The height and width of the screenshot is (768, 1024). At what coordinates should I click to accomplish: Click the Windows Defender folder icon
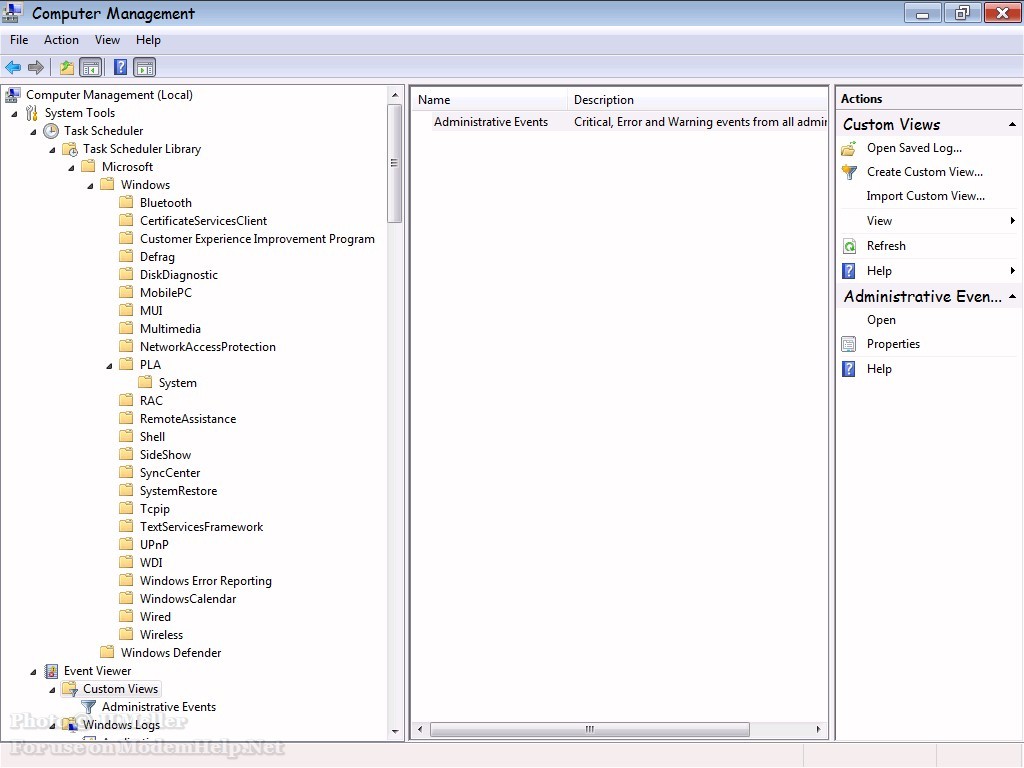tap(107, 652)
